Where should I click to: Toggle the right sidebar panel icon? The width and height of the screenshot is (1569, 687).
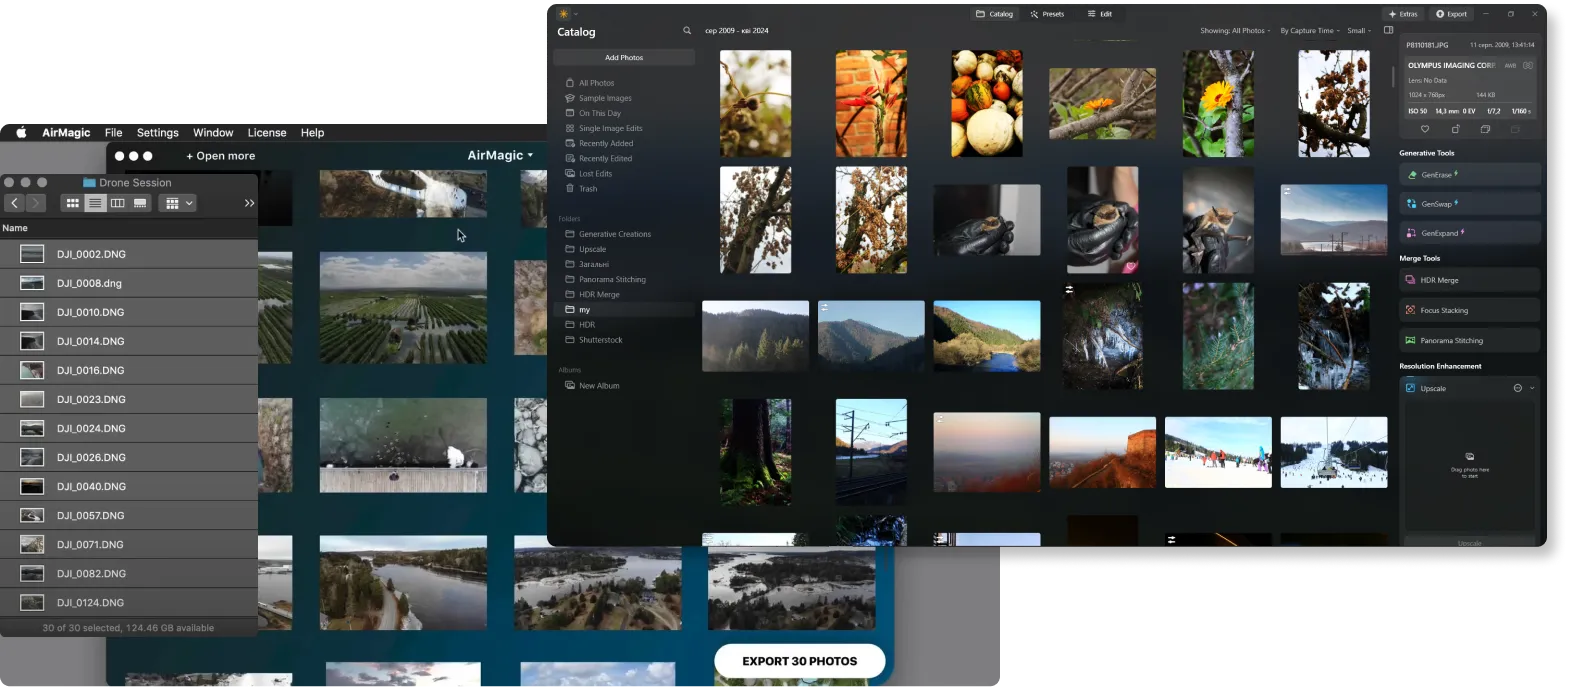[x=1388, y=30]
